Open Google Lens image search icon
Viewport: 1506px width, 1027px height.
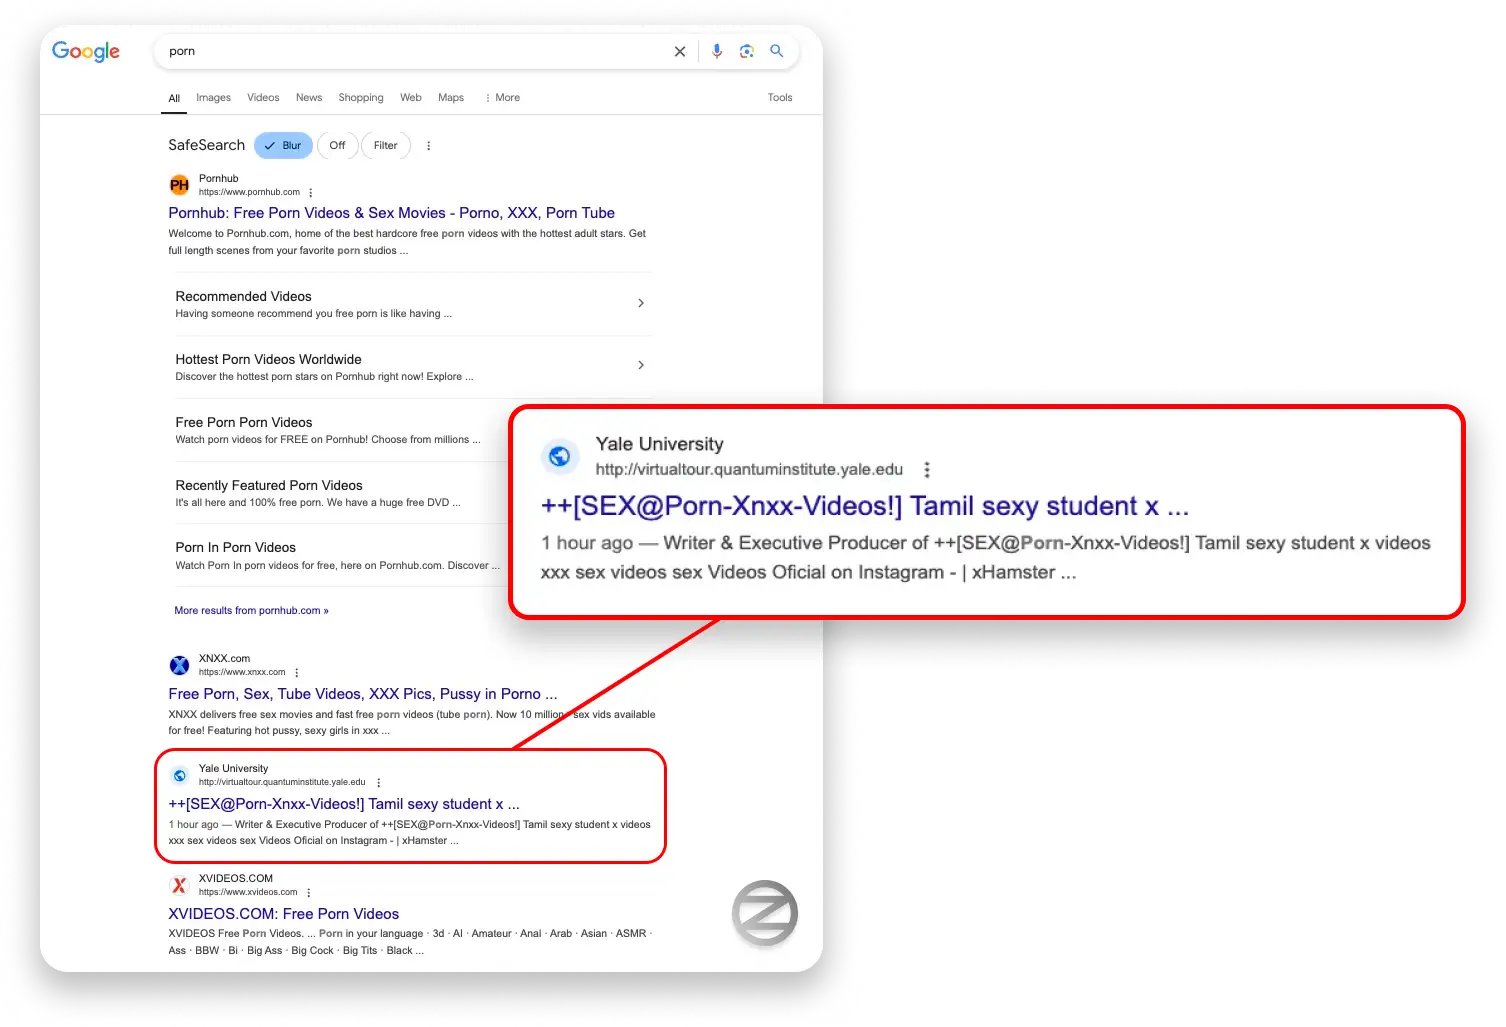747,51
